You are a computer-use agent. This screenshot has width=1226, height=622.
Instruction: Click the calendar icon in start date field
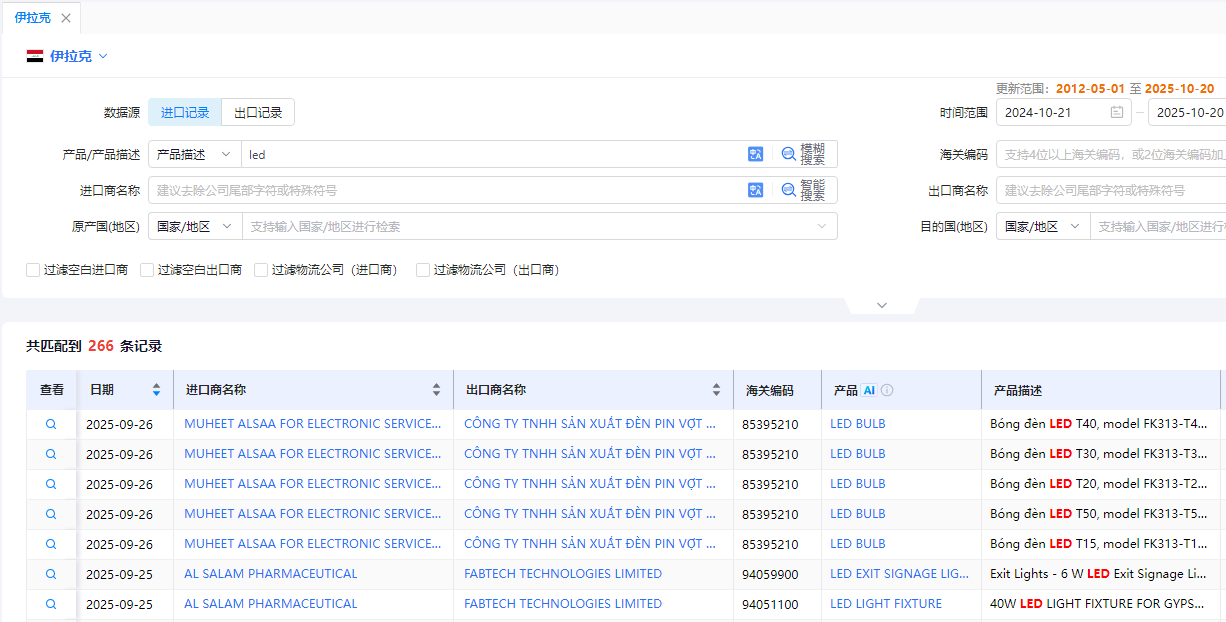tap(1117, 112)
